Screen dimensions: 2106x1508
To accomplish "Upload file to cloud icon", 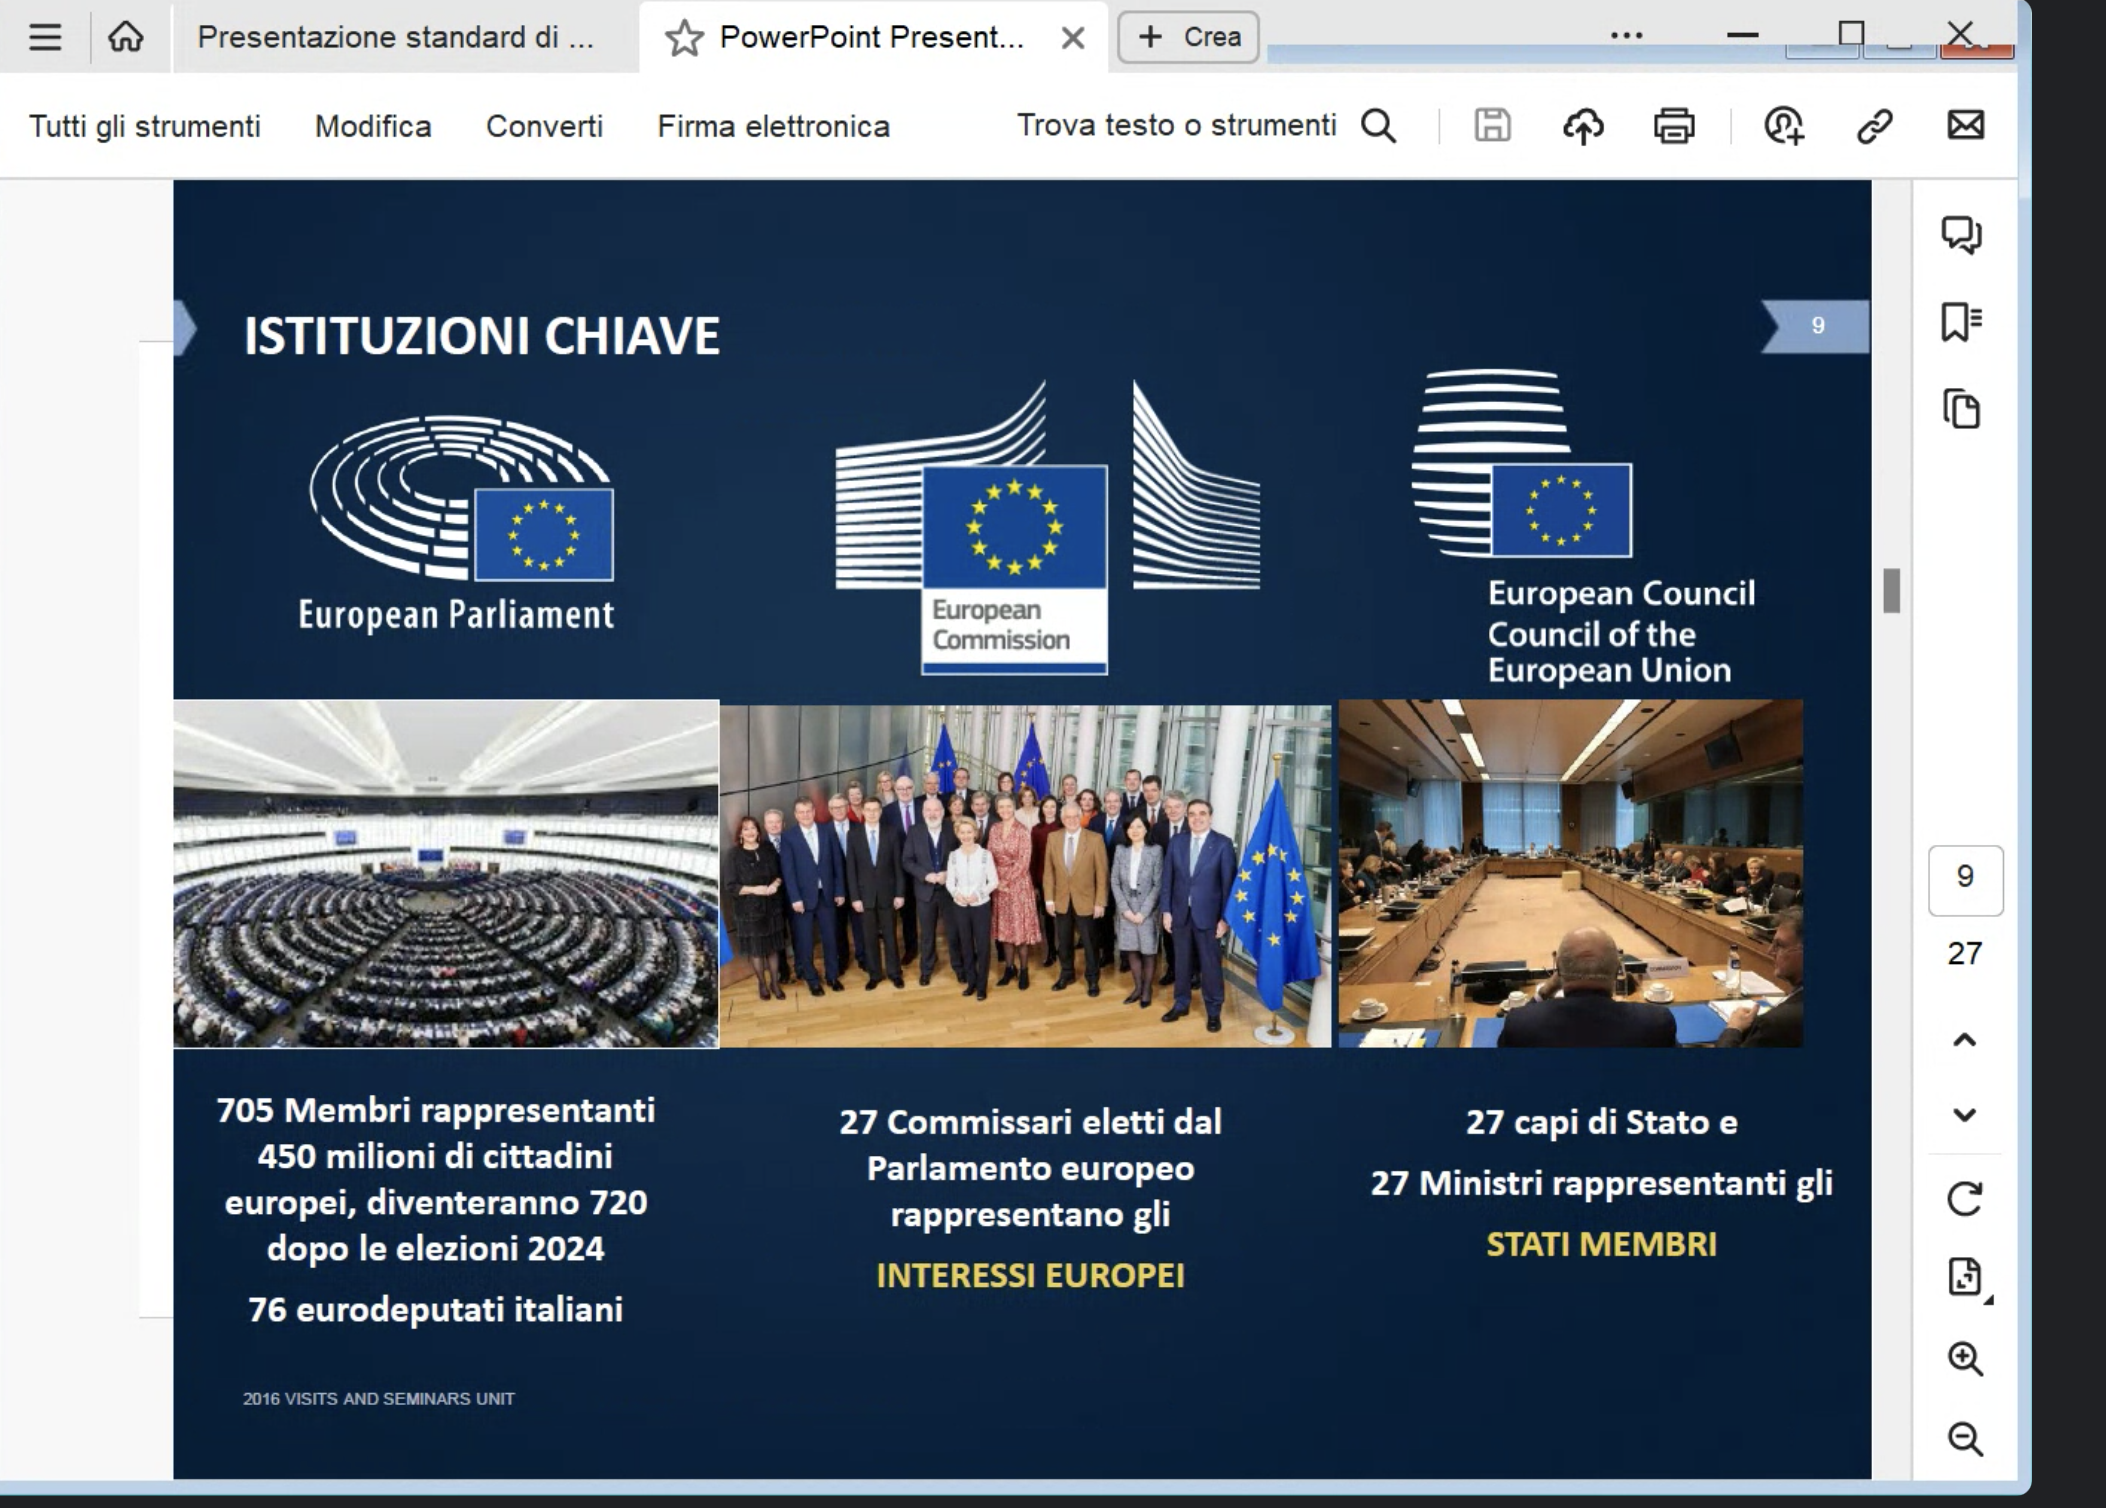I will pyautogui.click(x=1584, y=126).
